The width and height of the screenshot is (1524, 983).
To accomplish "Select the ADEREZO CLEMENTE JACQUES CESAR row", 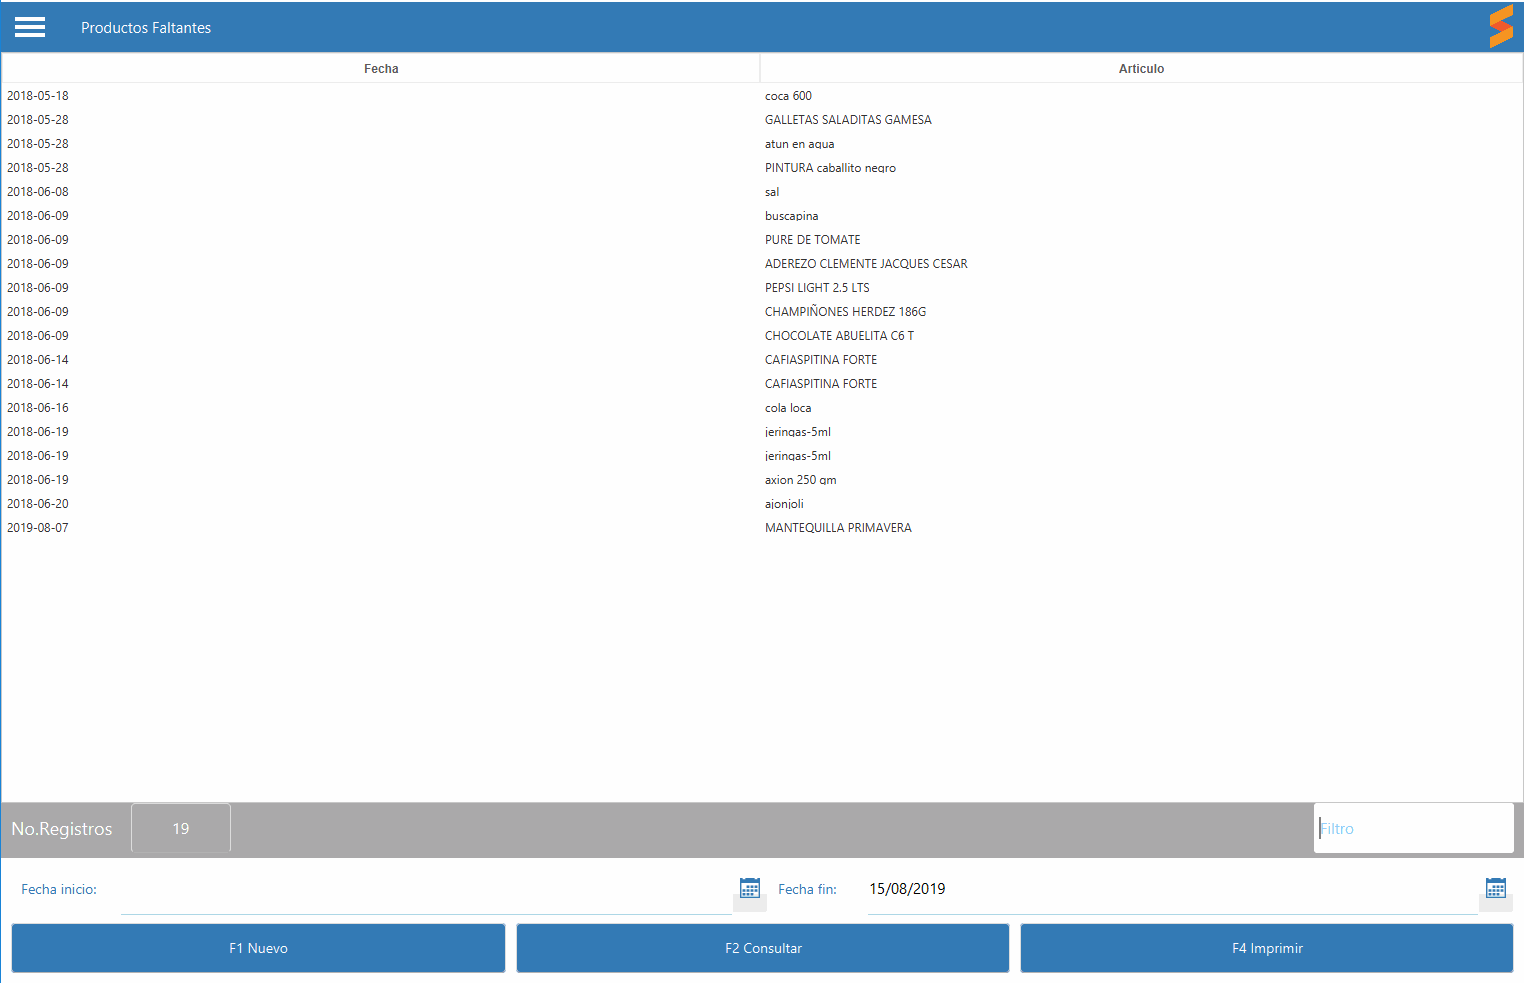I will click(866, 264).
